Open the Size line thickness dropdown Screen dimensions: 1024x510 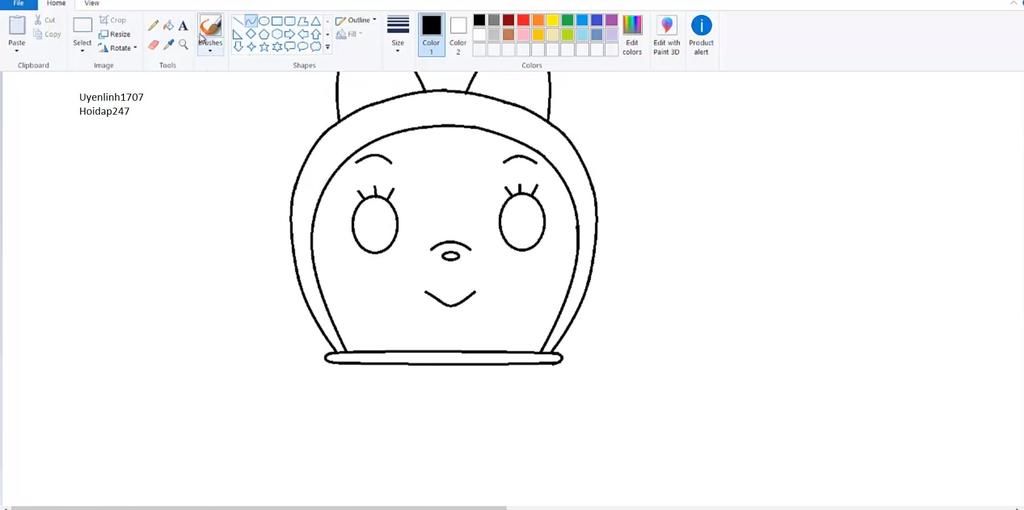[398, 34]
